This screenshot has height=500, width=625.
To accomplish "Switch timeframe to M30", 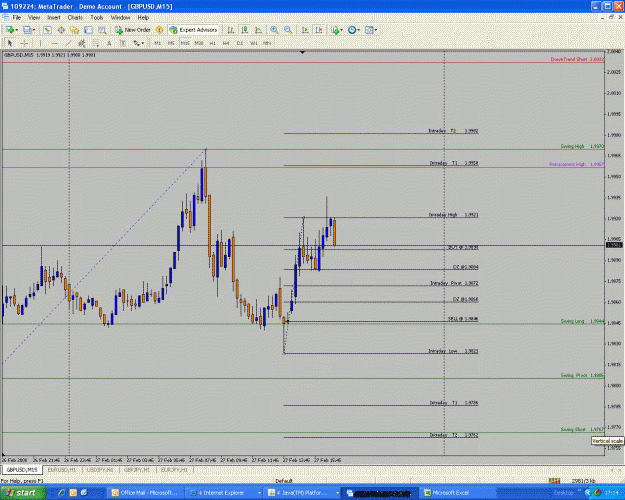I will pyautogui.click(x=199, y=43).
